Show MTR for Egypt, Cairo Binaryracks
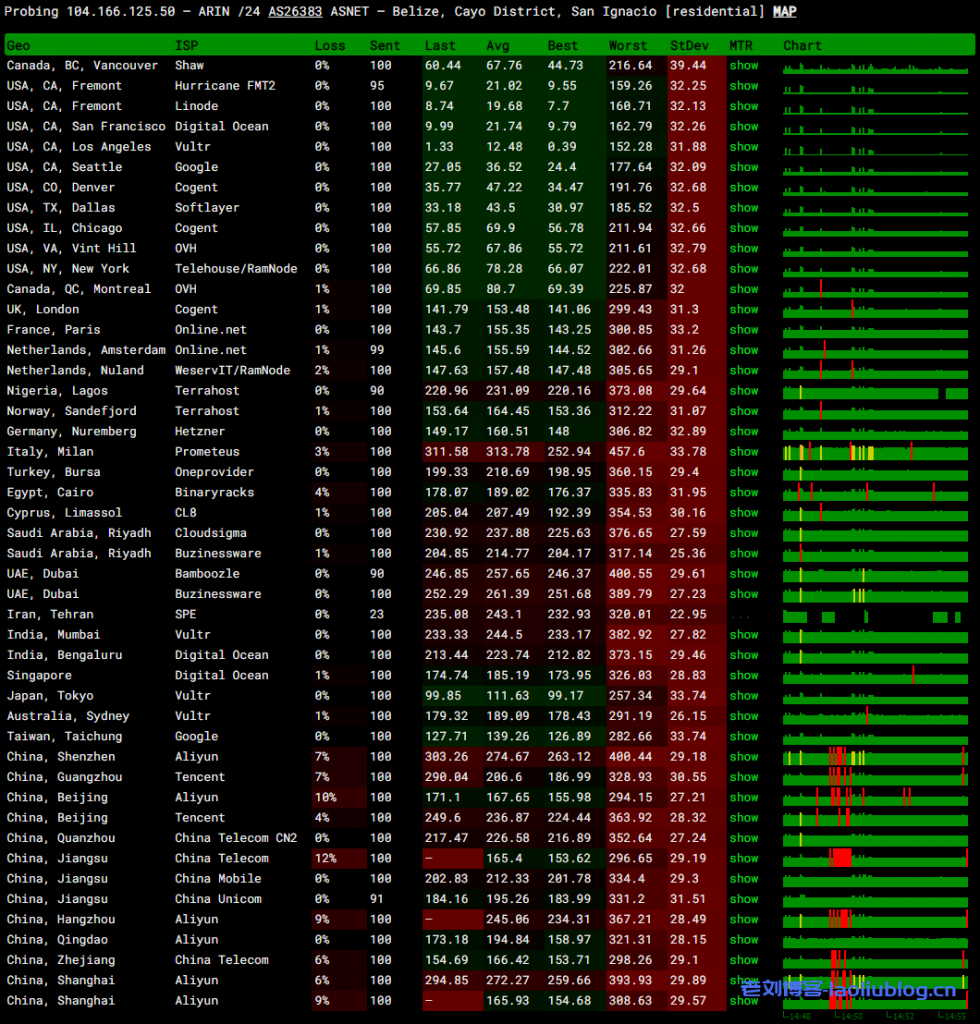 coord(743,492)
